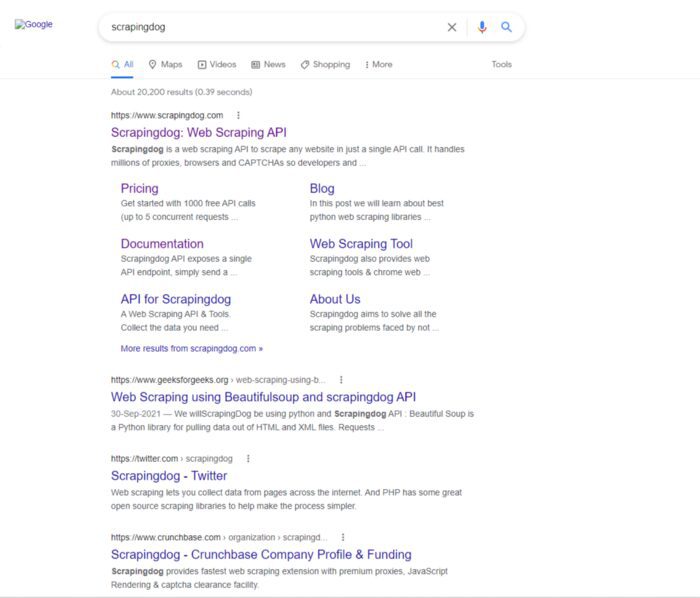Start voice search with the microphone icon
This screenshot has height=598, width=700.
pyautogui.click(x=482, y=27)
